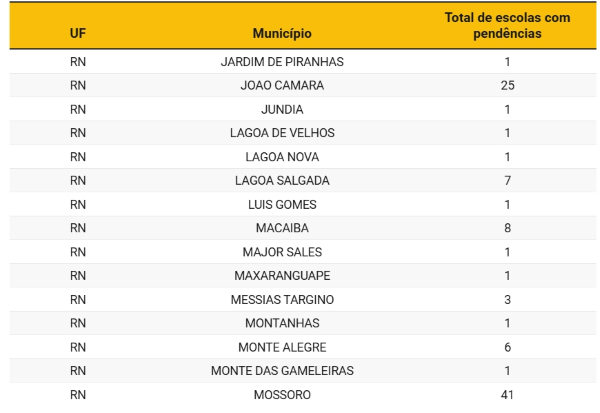Select the LAGOA SALGADA row name
Screen dimensions: 600x413
point(282,181)
